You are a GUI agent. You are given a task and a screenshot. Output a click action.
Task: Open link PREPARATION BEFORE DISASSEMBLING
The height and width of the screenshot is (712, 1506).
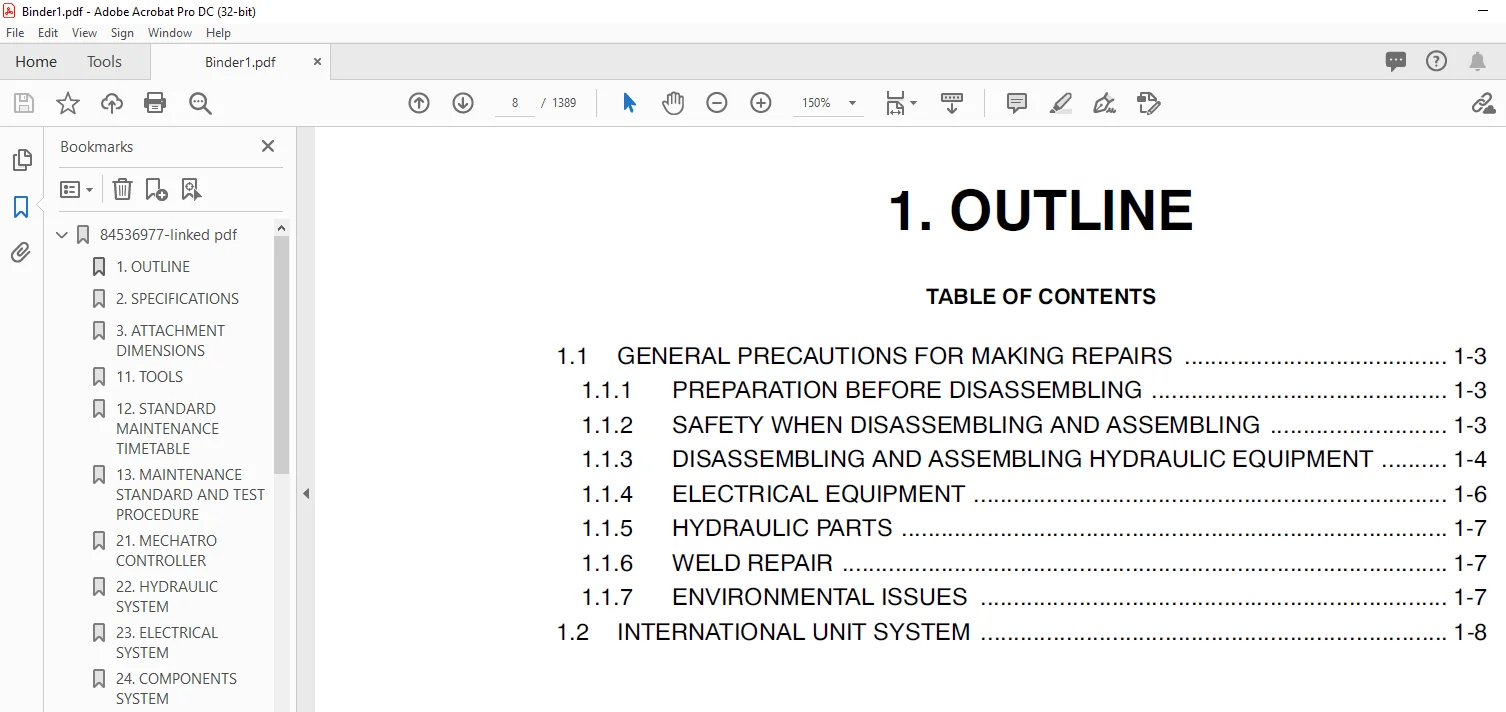(x=907, y=390)
